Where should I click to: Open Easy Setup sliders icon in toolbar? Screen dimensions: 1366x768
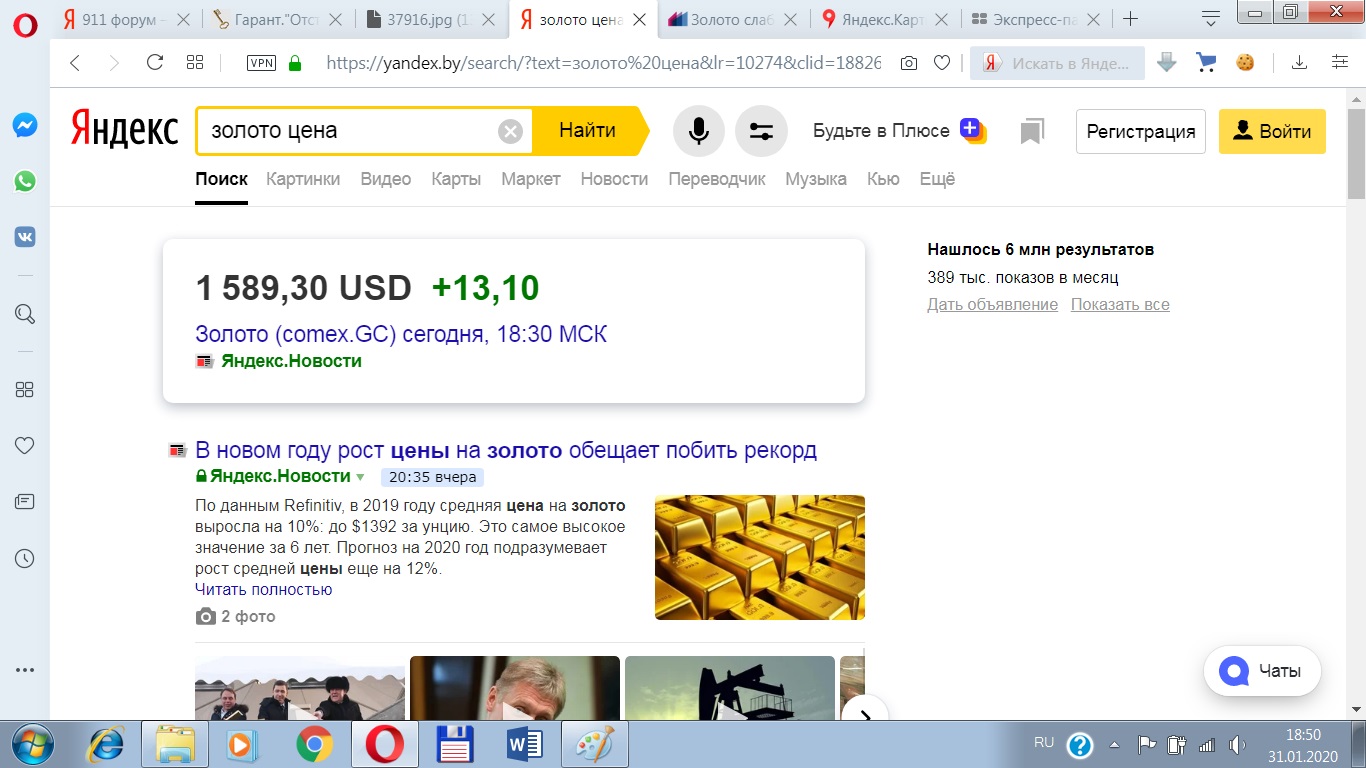click(x=1340, y=63)
